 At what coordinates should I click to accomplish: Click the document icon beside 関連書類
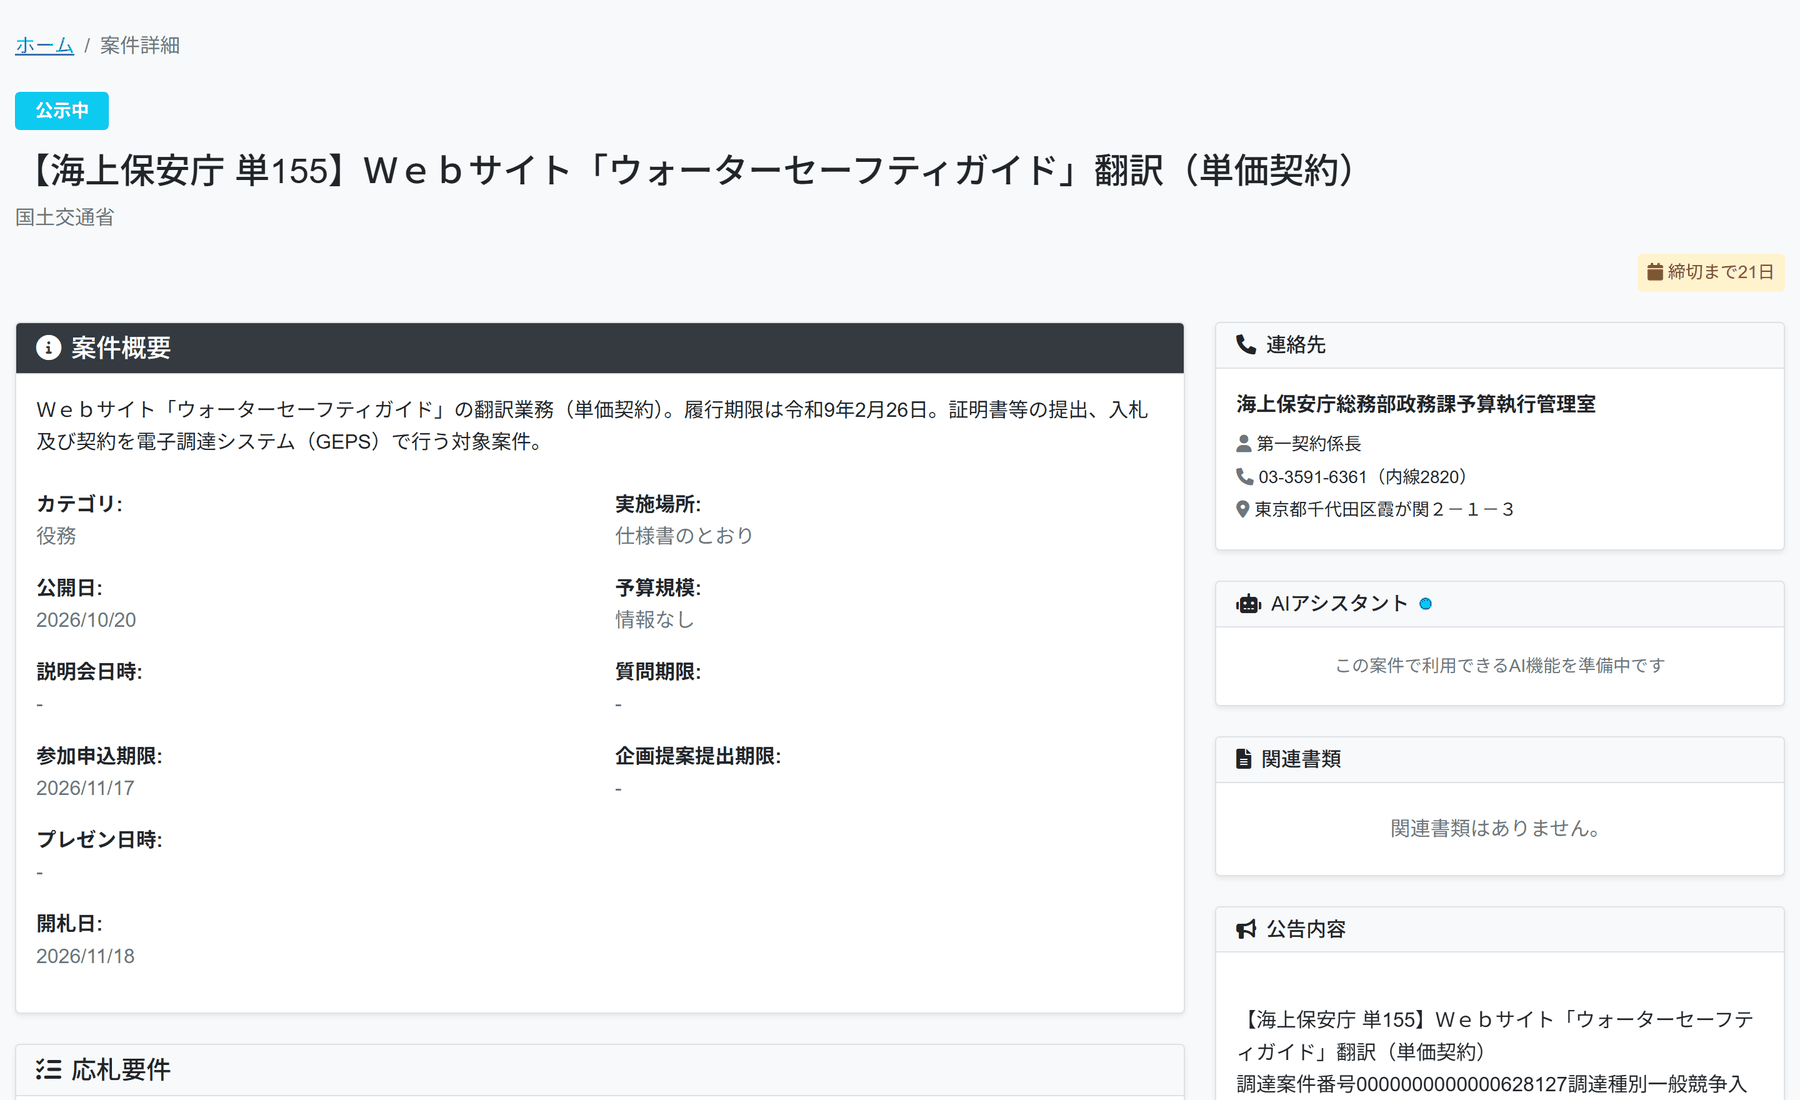1244,759
